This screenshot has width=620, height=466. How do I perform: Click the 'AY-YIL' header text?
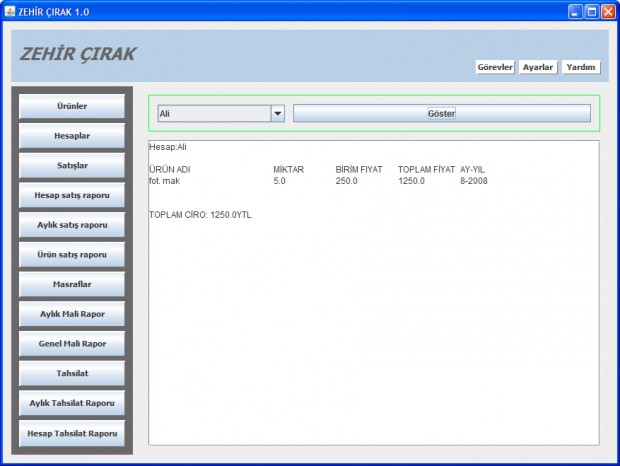(472, 170)
